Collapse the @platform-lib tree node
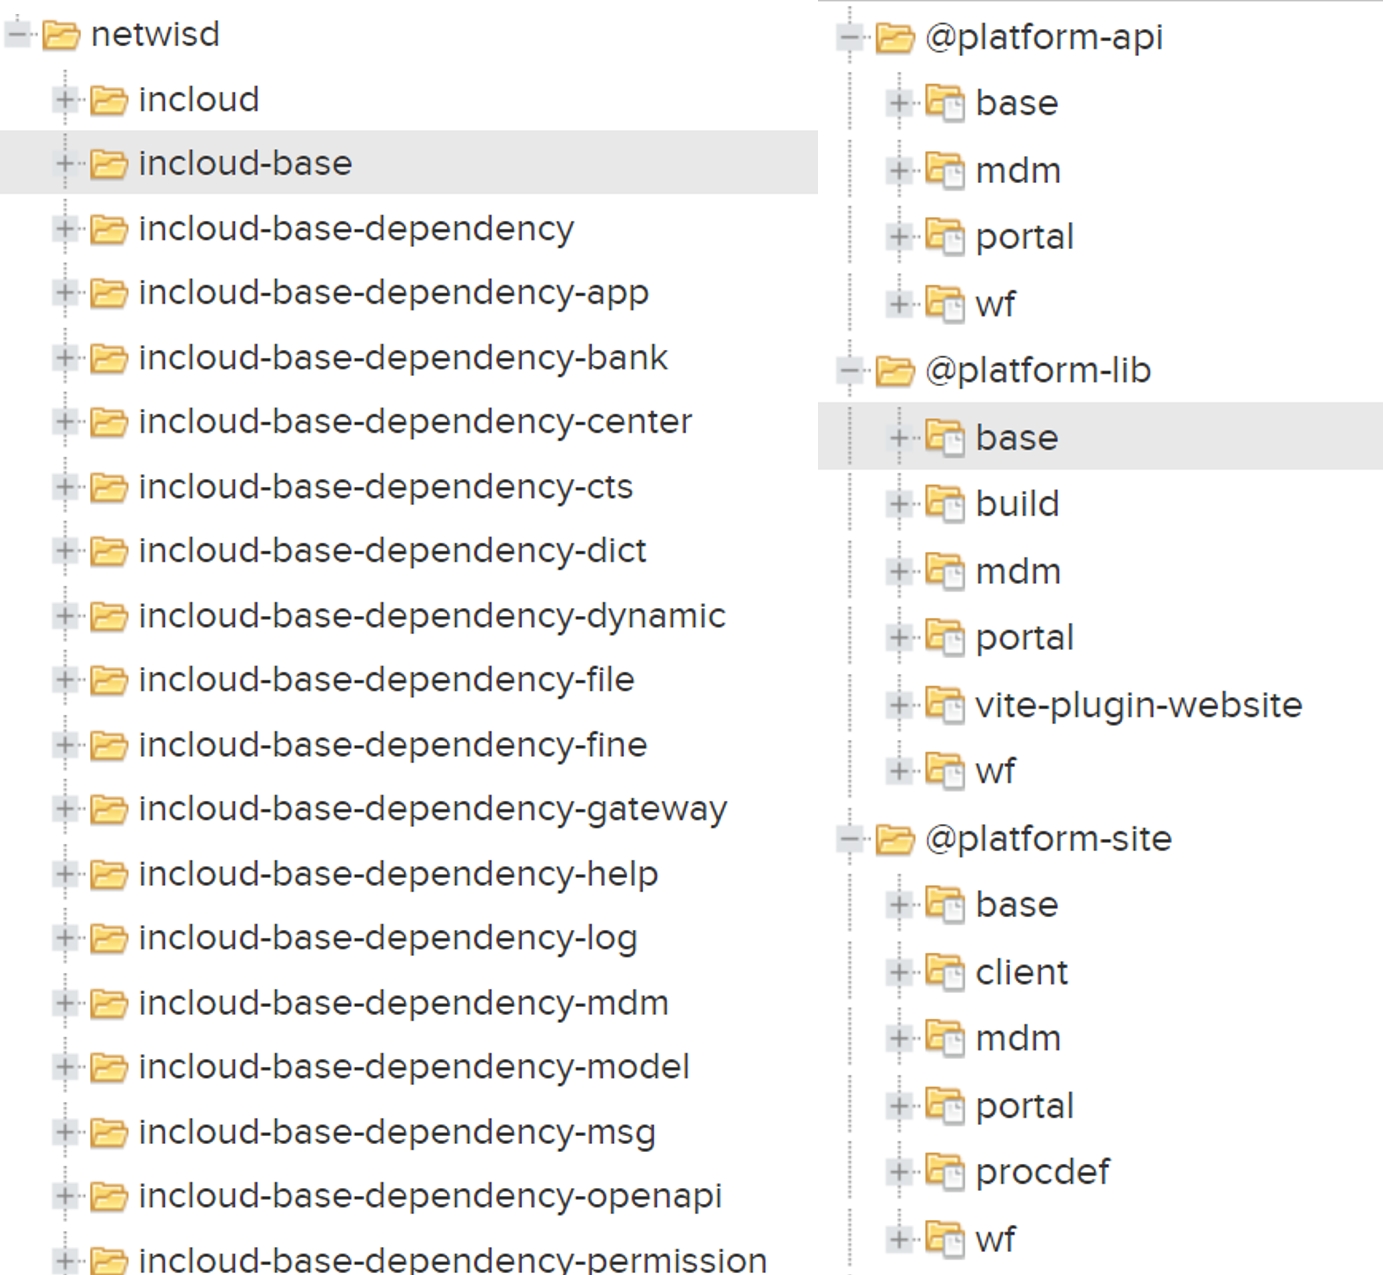The image size is (1383, 1275). (850, 372)
